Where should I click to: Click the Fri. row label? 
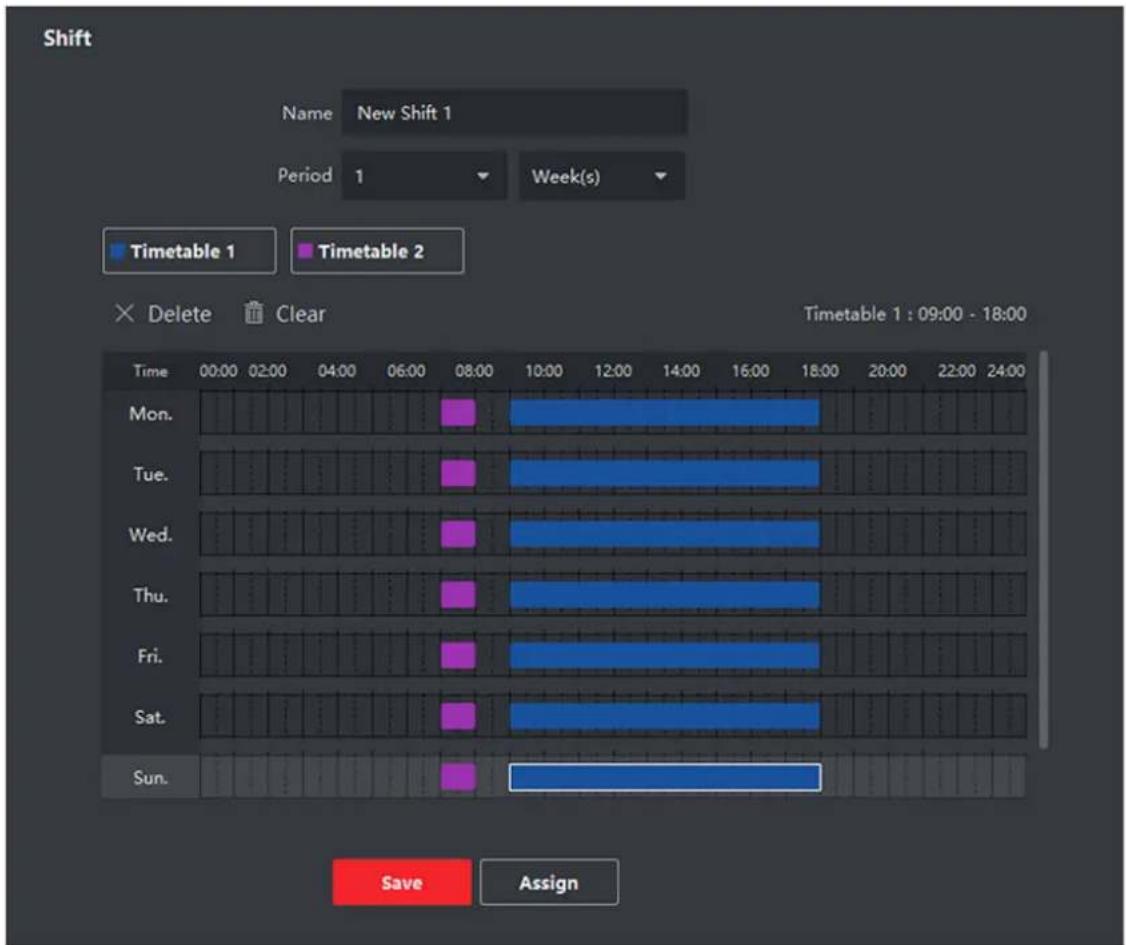pos(150,656)
